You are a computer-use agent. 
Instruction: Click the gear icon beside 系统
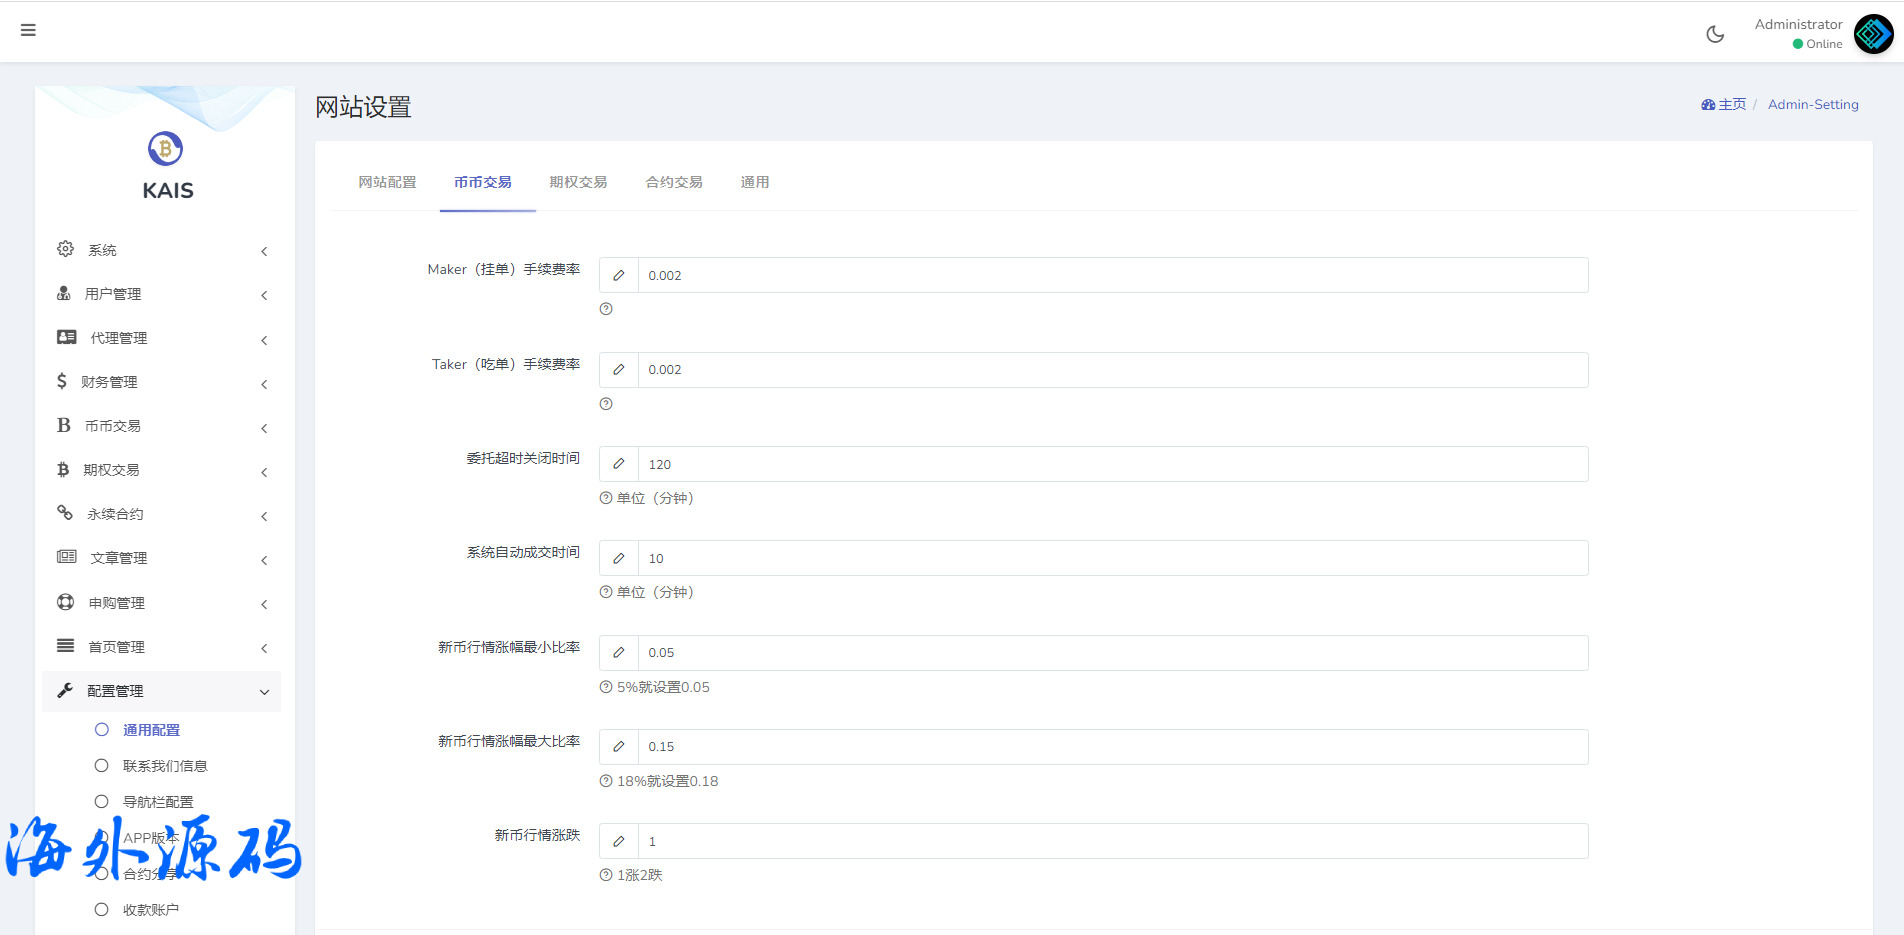(x=66, y=249)
